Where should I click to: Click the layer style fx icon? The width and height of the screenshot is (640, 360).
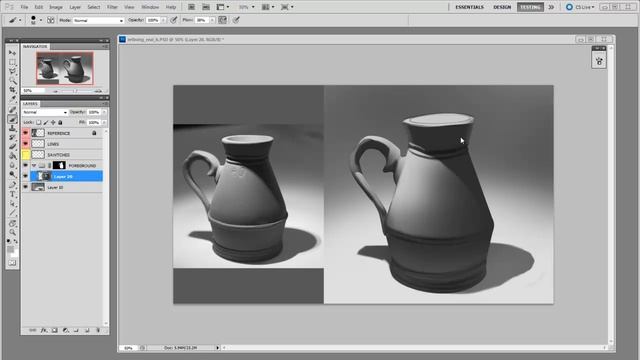click(44, 330)
